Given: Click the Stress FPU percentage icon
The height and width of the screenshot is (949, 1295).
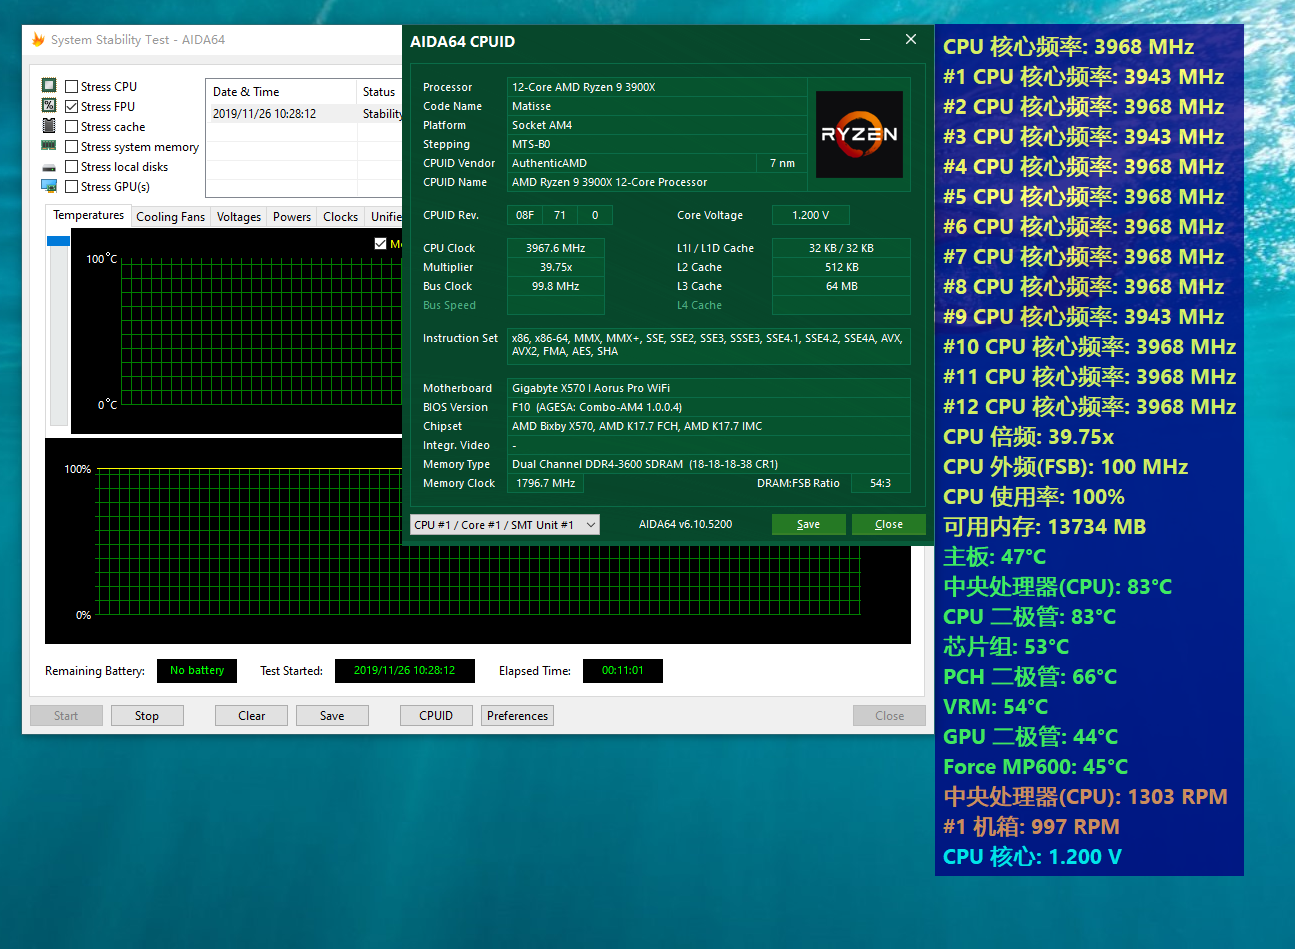Looking at the screenshot, I should (48, 106).
